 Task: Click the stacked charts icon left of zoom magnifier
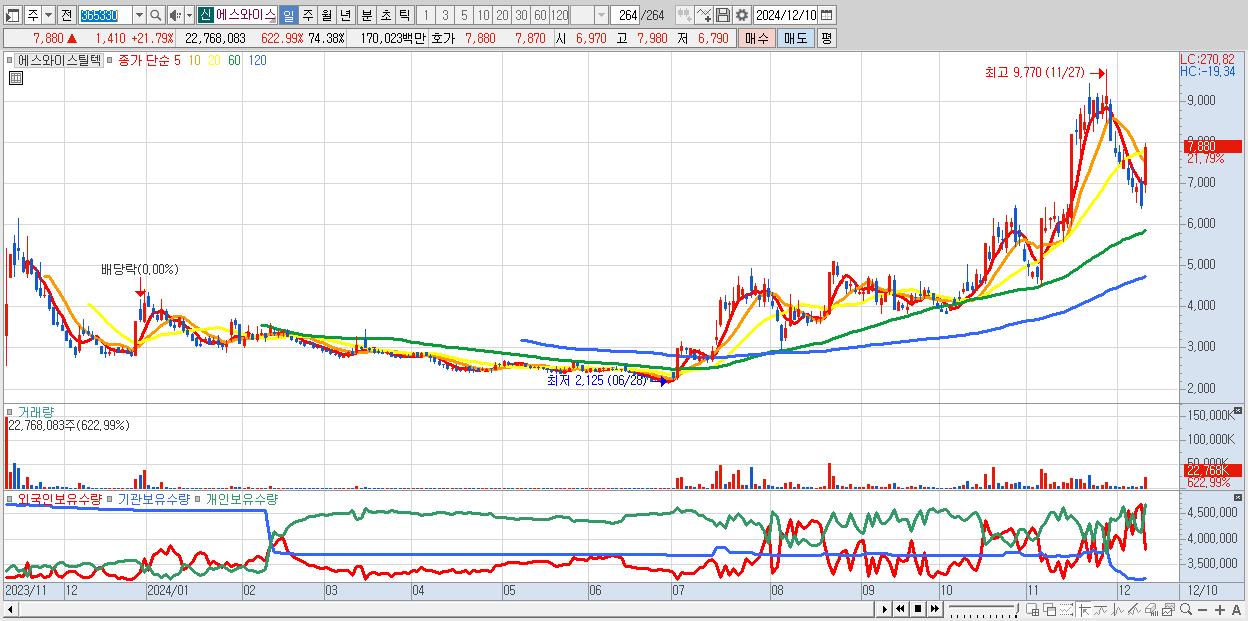coord(1168,609)
